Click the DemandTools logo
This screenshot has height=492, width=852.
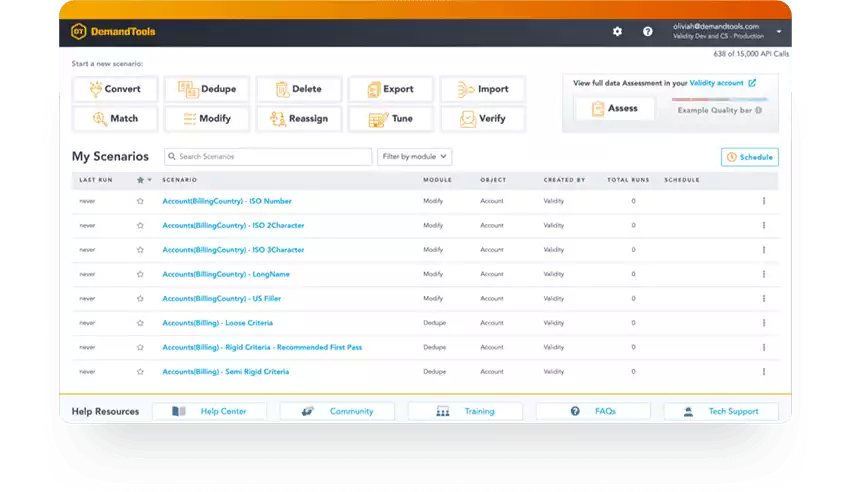(113, 32)
